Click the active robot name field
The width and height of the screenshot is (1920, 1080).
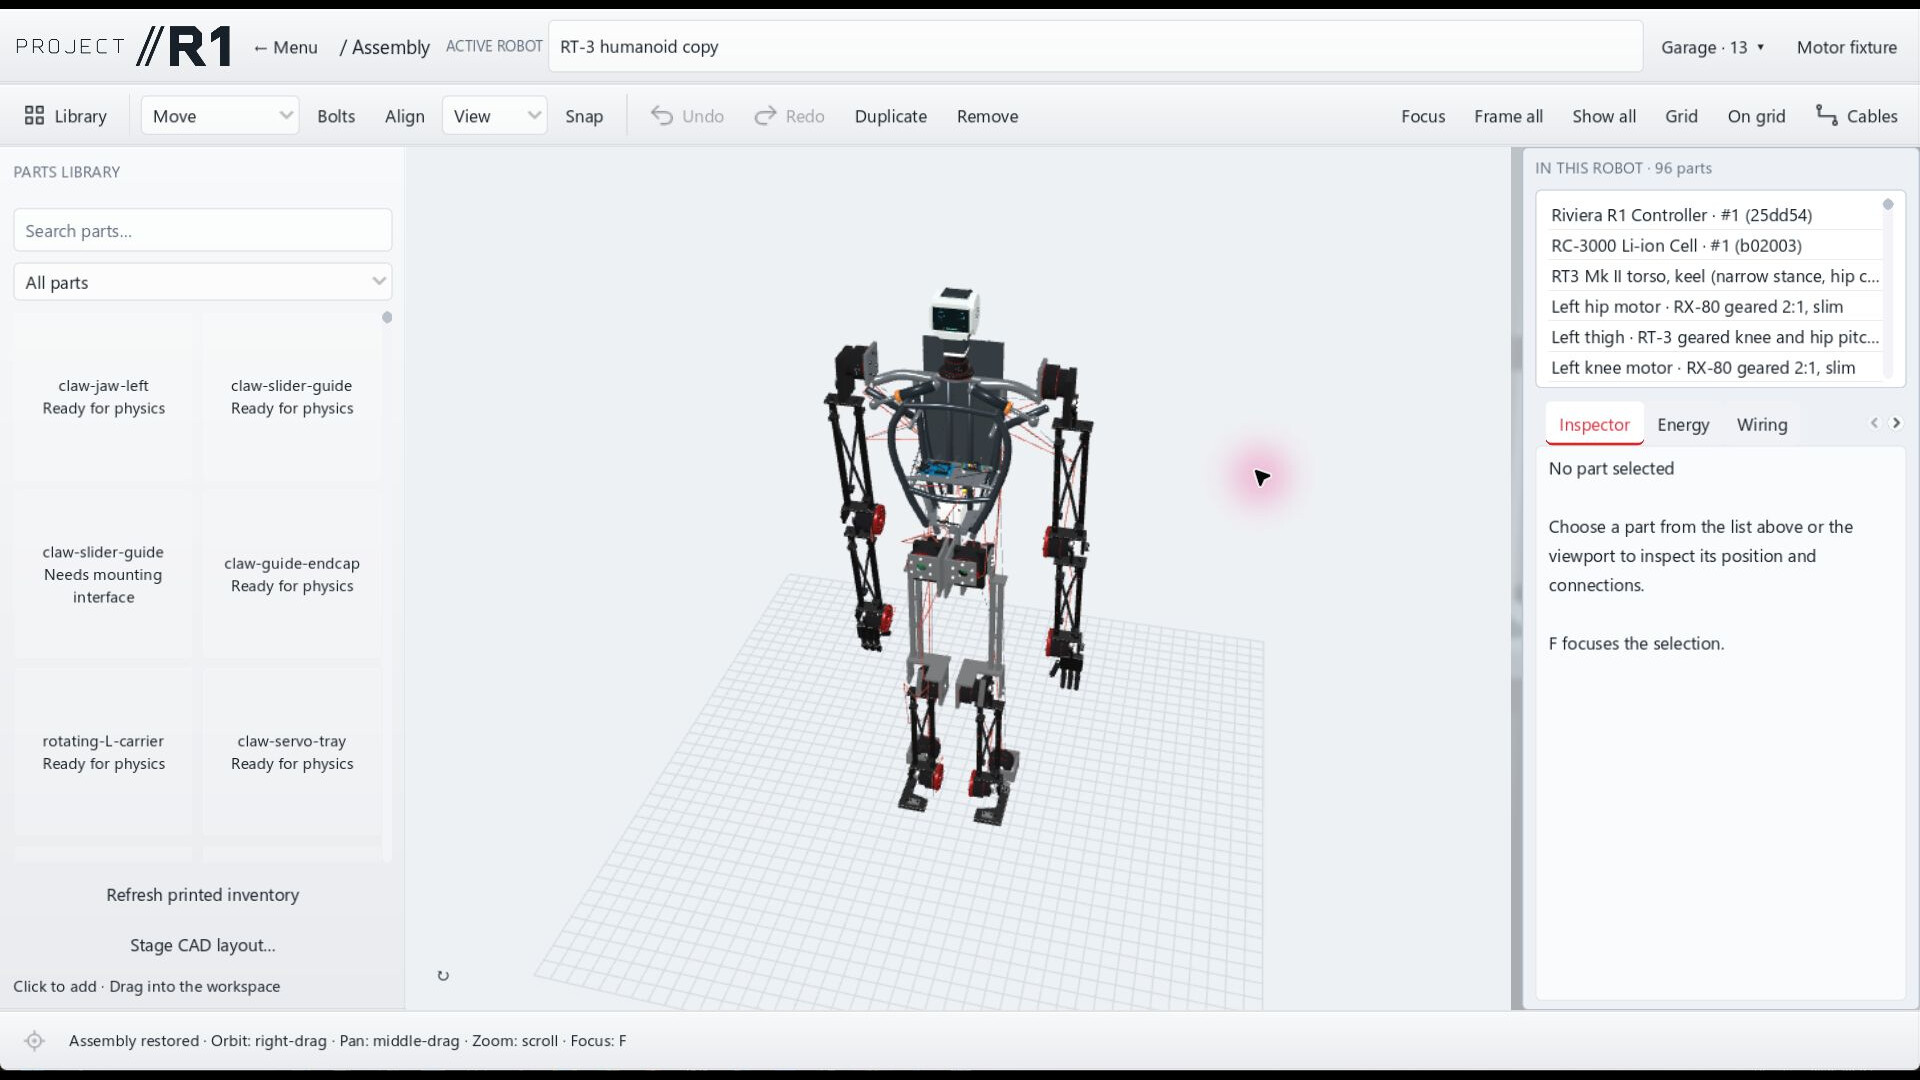tap(1095, 47)
